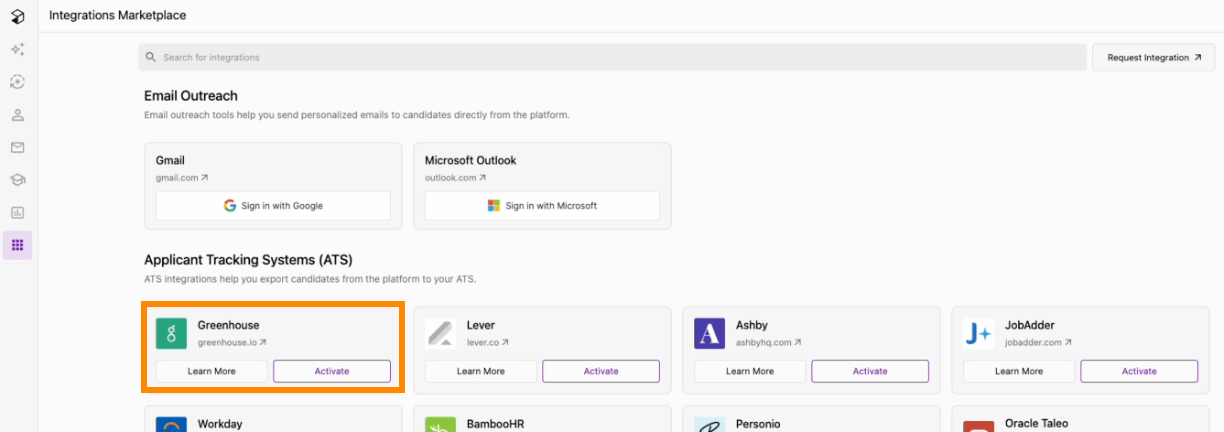Screen dimensions: 1224x432
Task: Click the Lever logo icon
Action: click(441, 334)
